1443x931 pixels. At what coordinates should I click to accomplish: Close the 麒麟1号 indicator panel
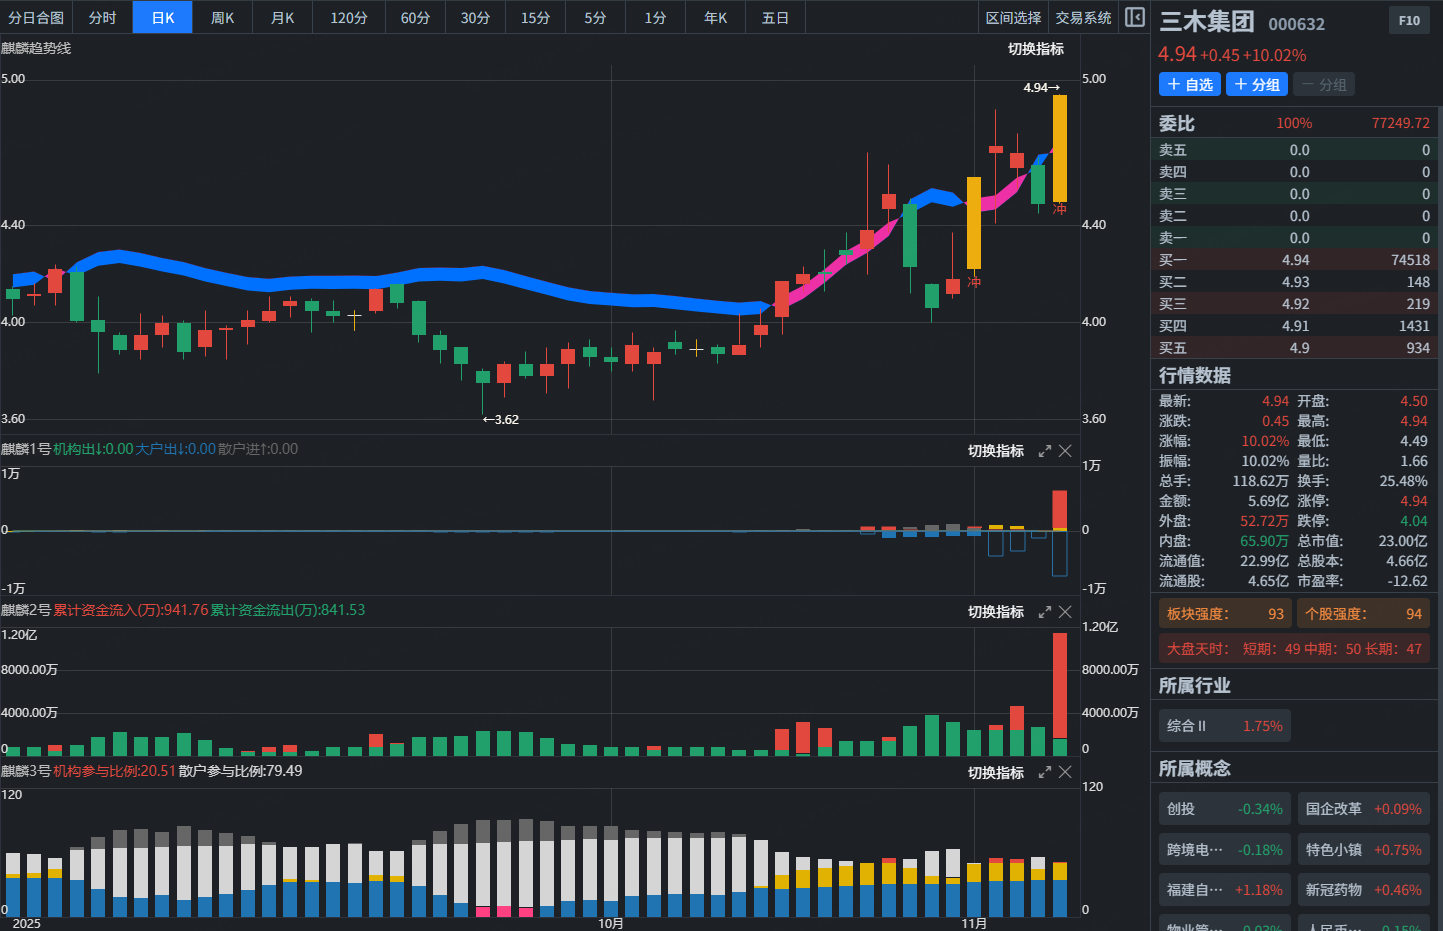[1065, 451]
